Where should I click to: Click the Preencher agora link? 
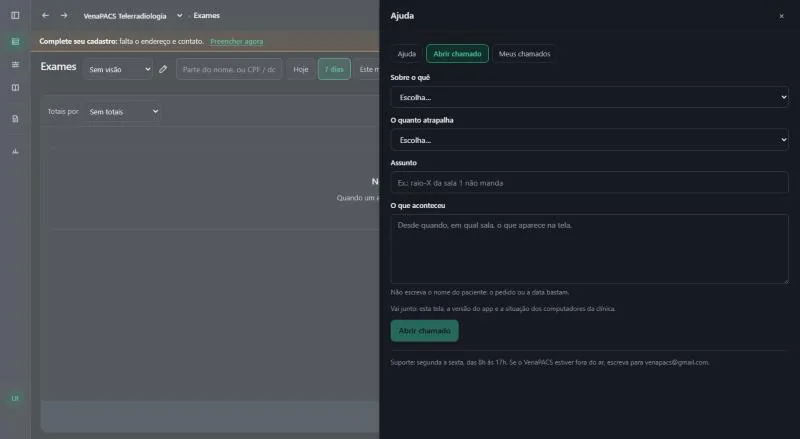pyautogui.click(x=237, y=41)
